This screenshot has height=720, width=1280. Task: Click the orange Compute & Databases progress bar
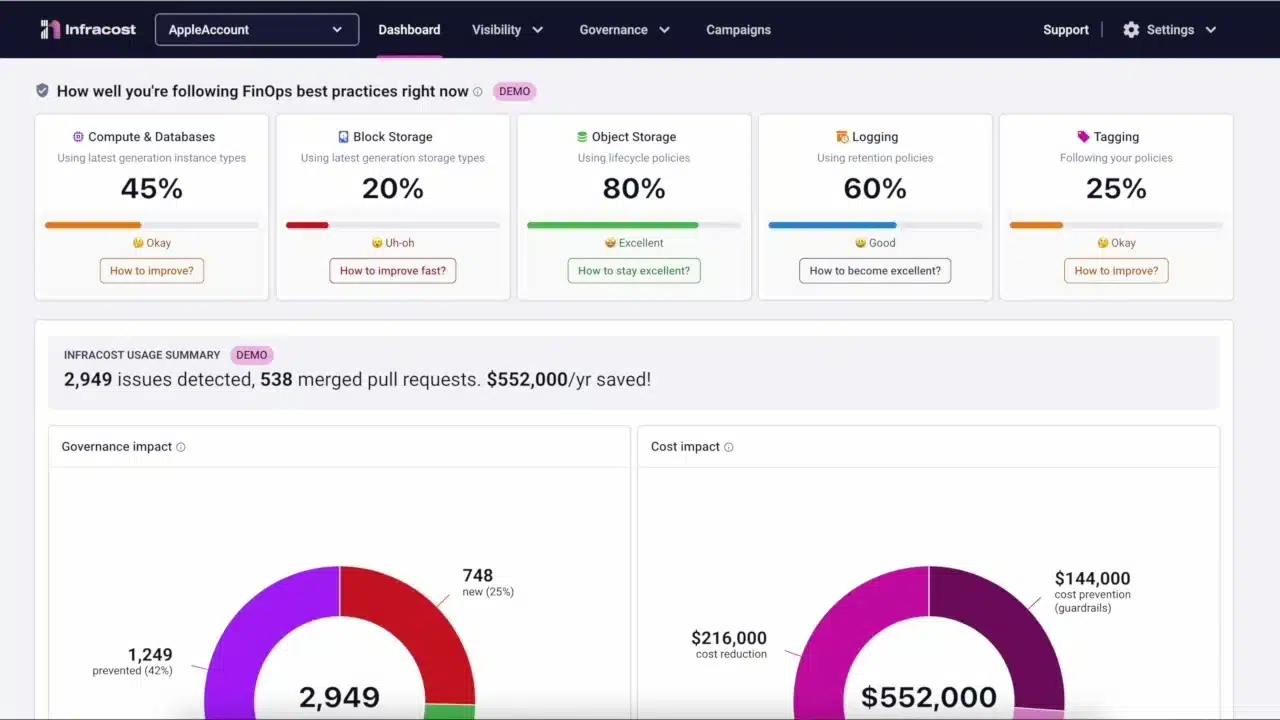pyautogui.click(x=93, y=225)
